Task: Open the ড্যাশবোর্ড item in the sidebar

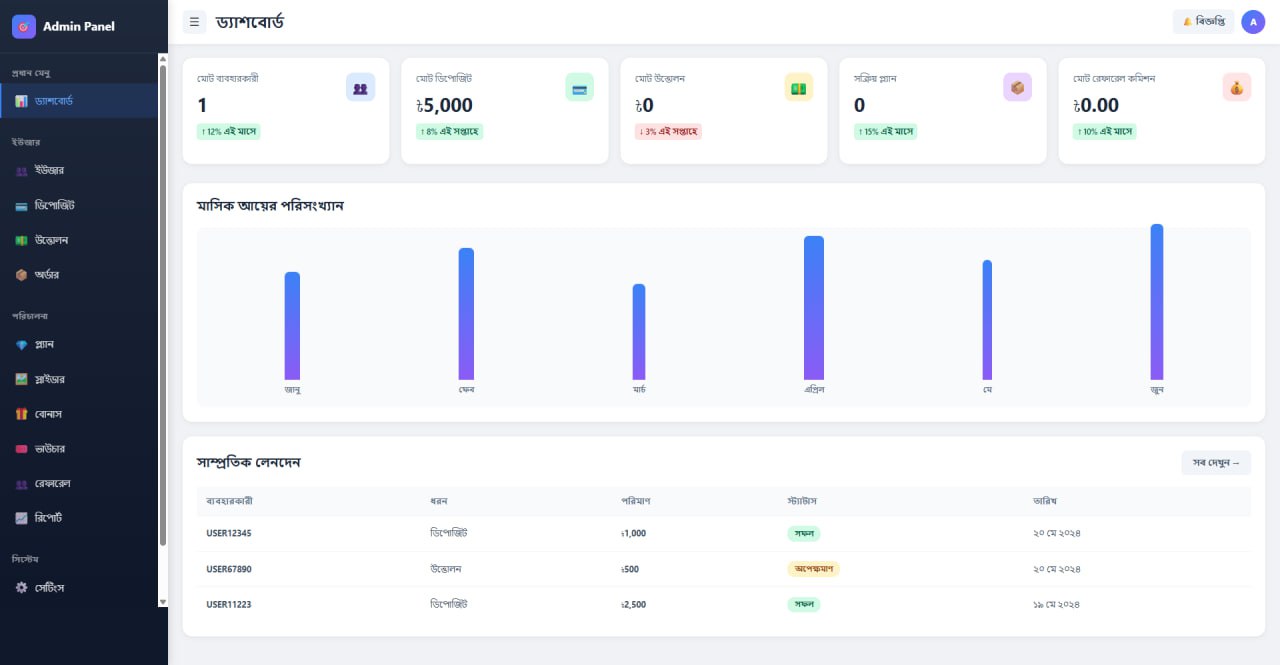Action: point(54,101)
